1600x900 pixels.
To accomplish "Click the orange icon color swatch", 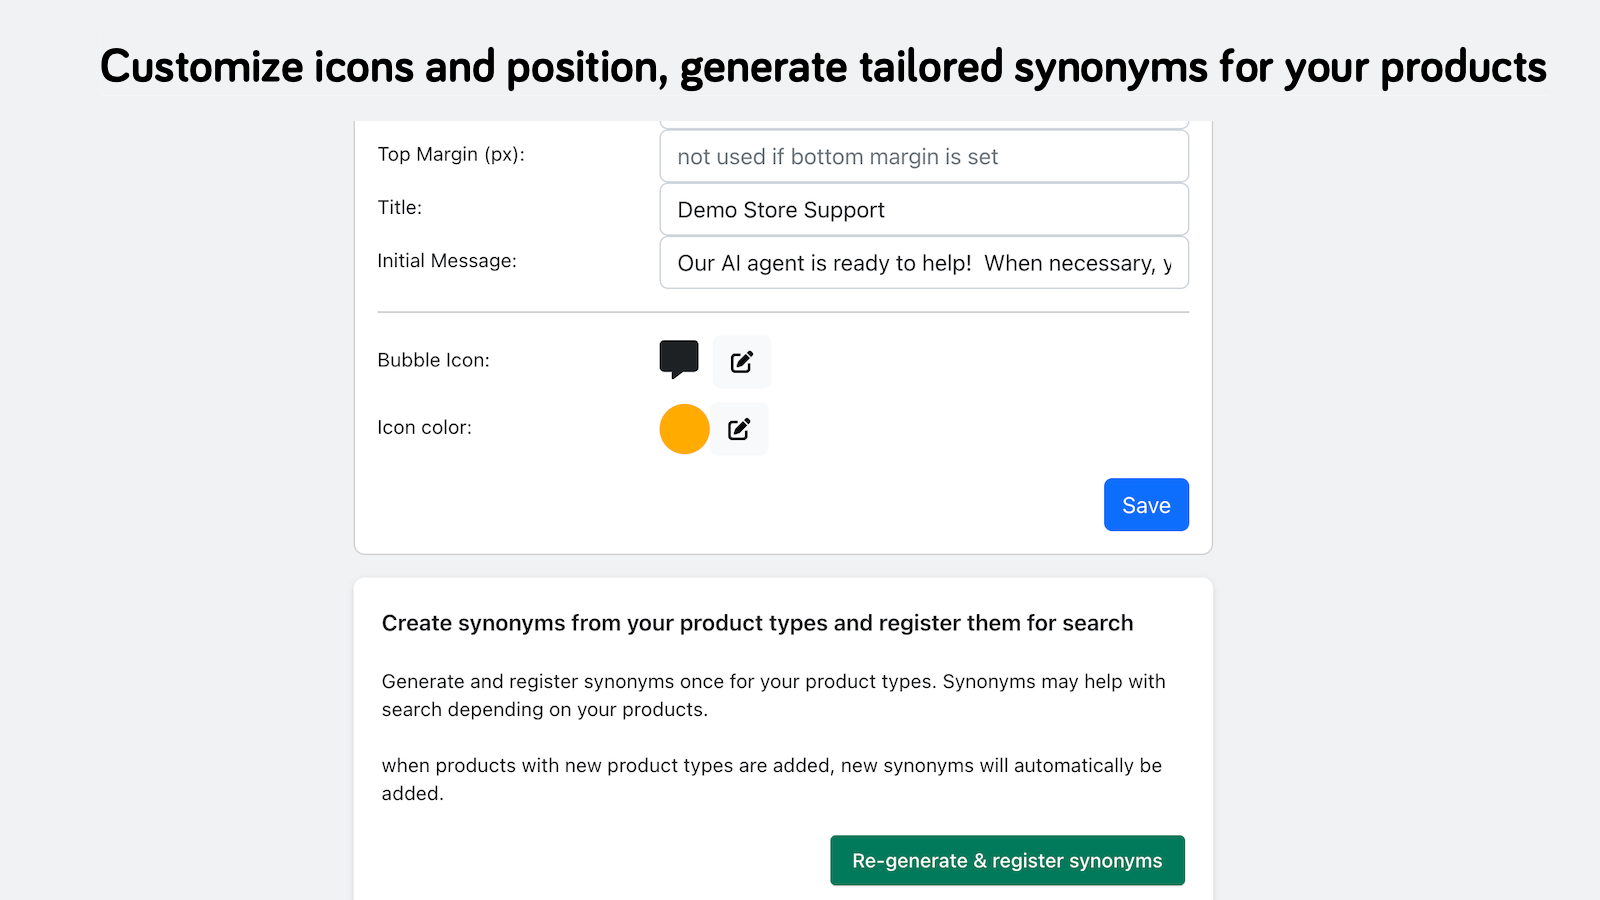I will [x=684, y=428].
